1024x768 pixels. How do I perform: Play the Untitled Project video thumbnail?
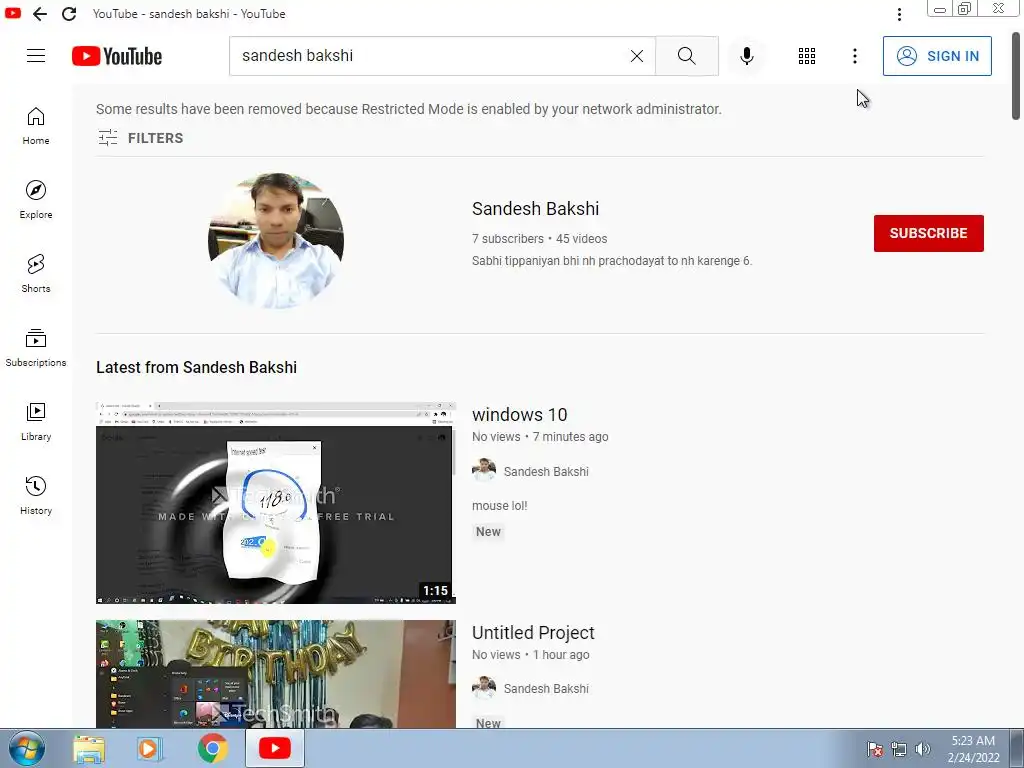point(276,674)
